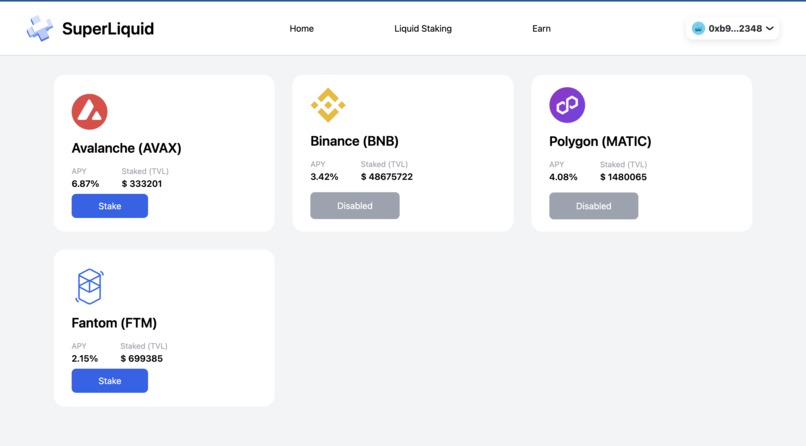This screenshot has height=446, width=806.
Task: Select the Fantom (FTM) title
Action: pos(114,323)
